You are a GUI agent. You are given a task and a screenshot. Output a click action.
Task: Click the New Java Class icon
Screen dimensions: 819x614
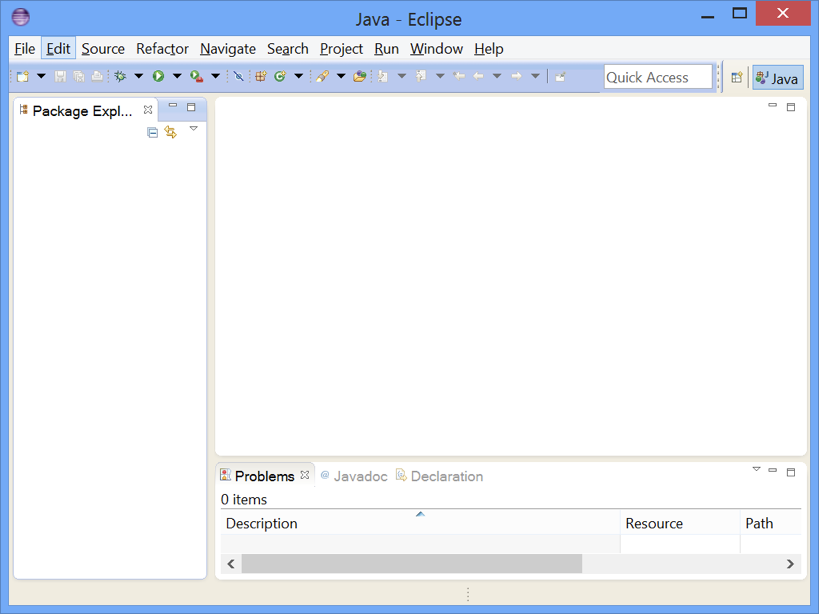coord(280,77)
